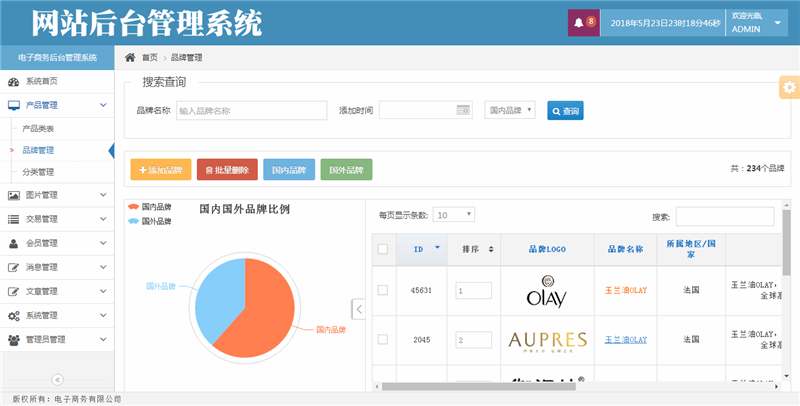800x406 pixels.
Task: Select 品牌管理 submenu item
Action: [x=38, y=150]
